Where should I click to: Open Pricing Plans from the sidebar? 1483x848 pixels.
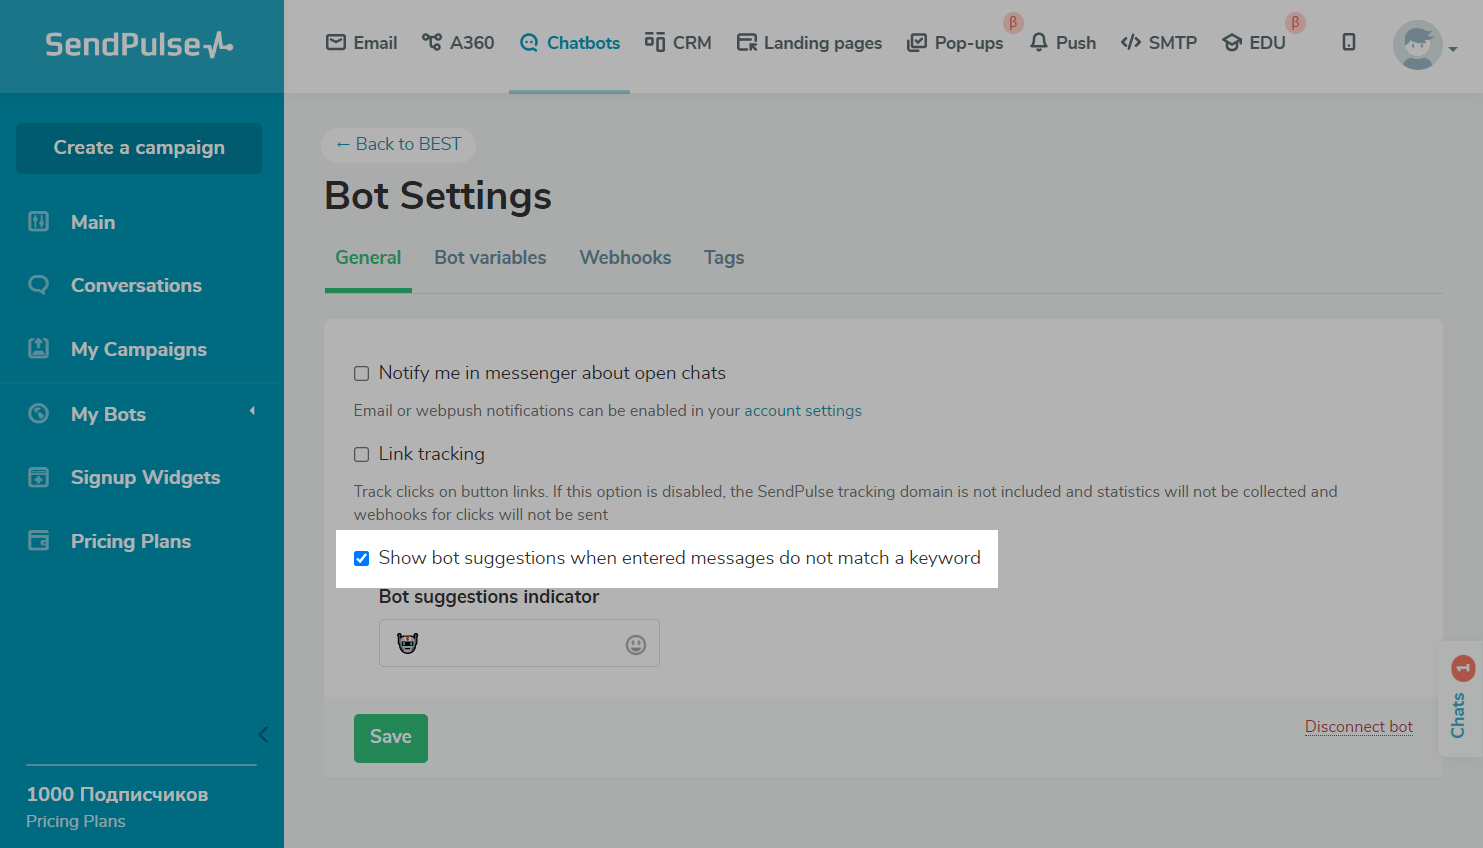(x=130, y=542)
